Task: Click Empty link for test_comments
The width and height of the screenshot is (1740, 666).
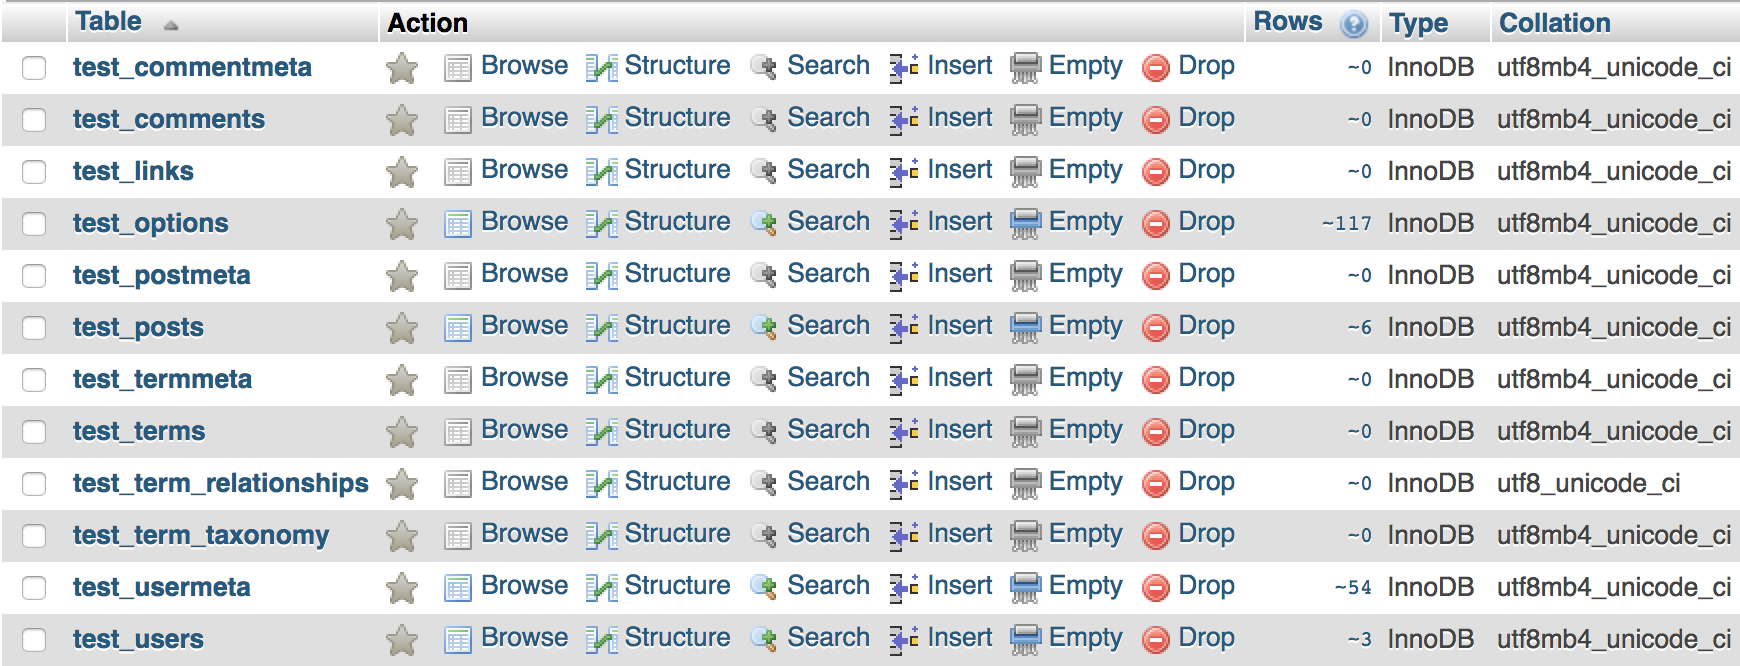Action: pyautogui.click(x=1085, y=117)
